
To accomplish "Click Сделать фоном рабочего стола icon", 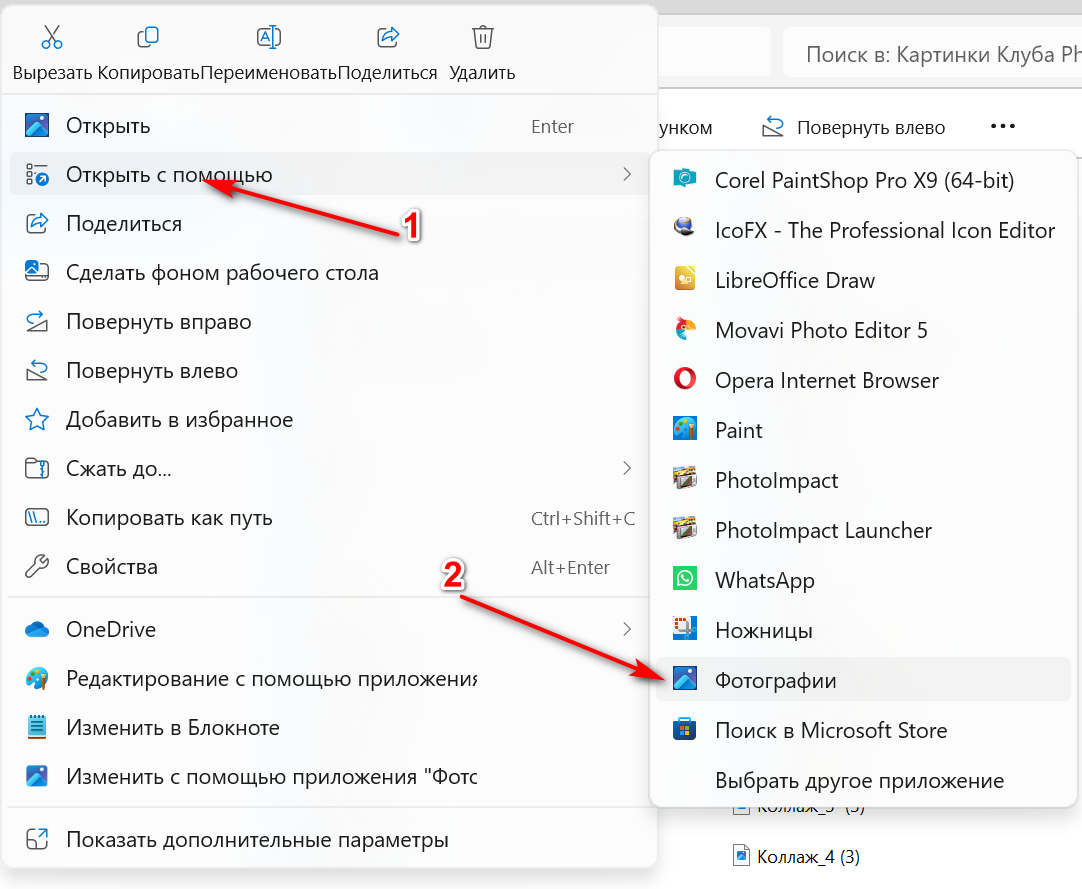I will click(x=37, y=272).
